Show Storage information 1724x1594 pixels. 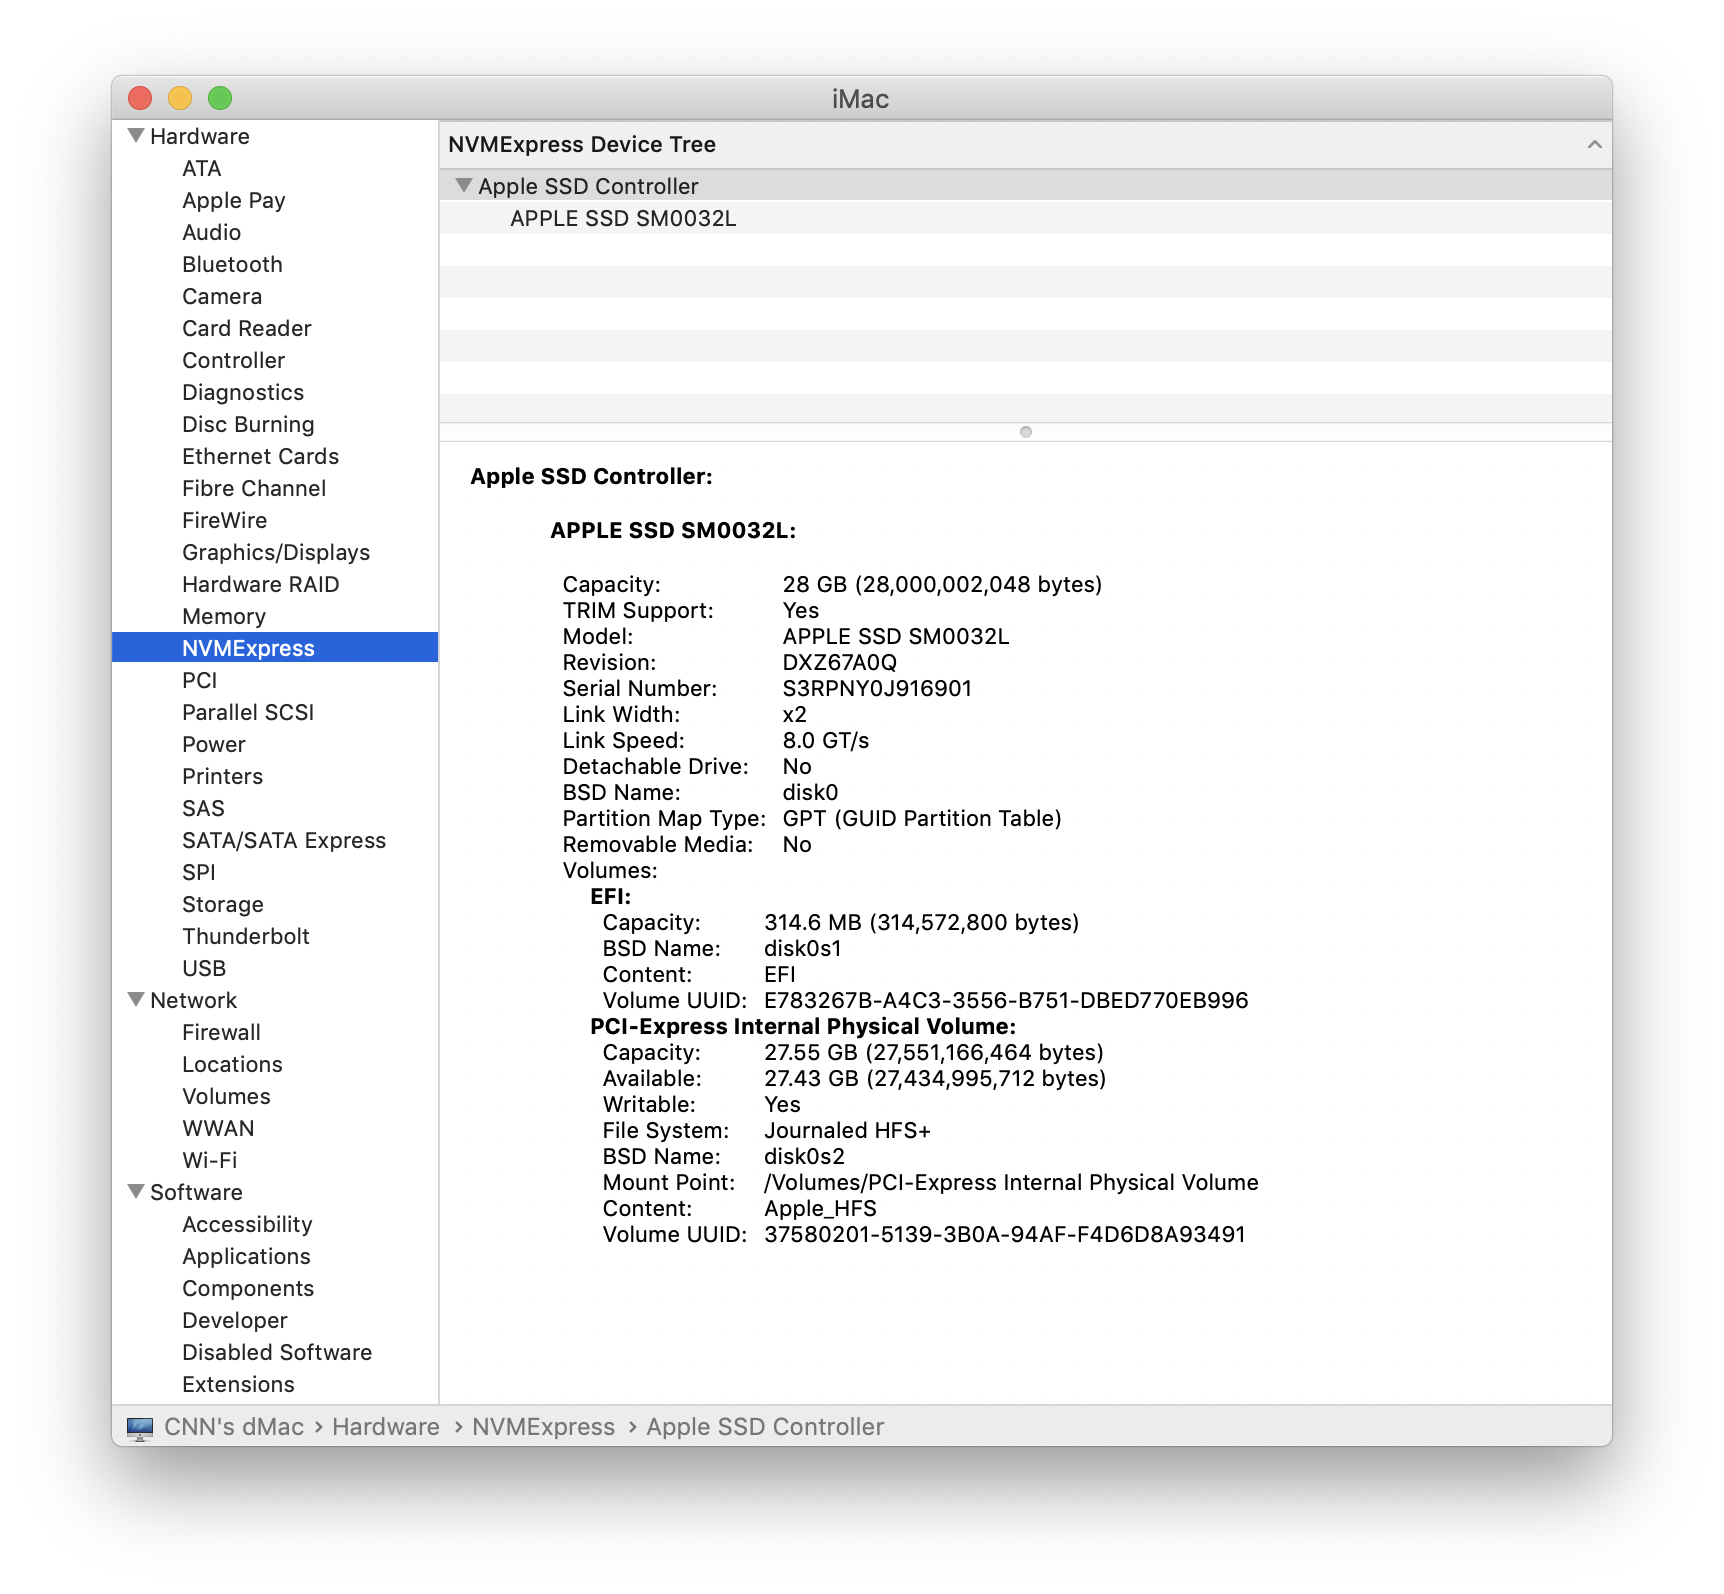pyautogui.click(x=222, y=904)
